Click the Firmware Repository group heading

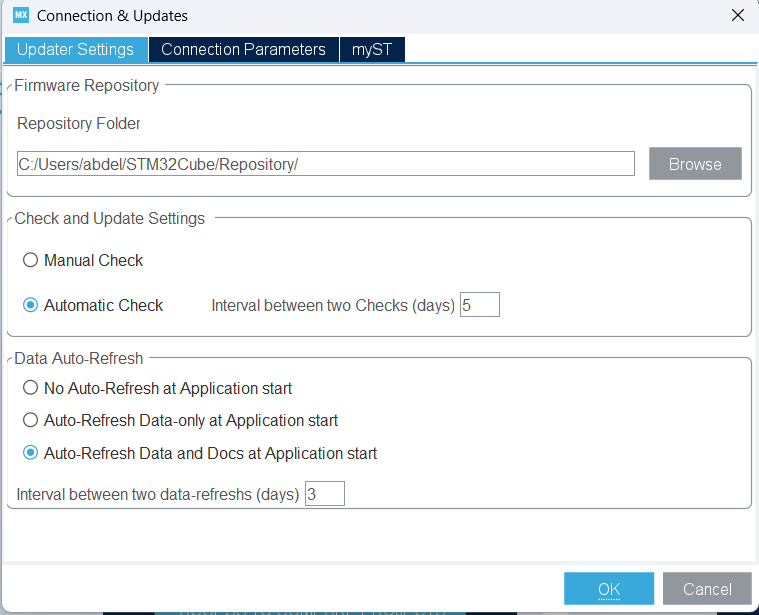pos(86,86)
